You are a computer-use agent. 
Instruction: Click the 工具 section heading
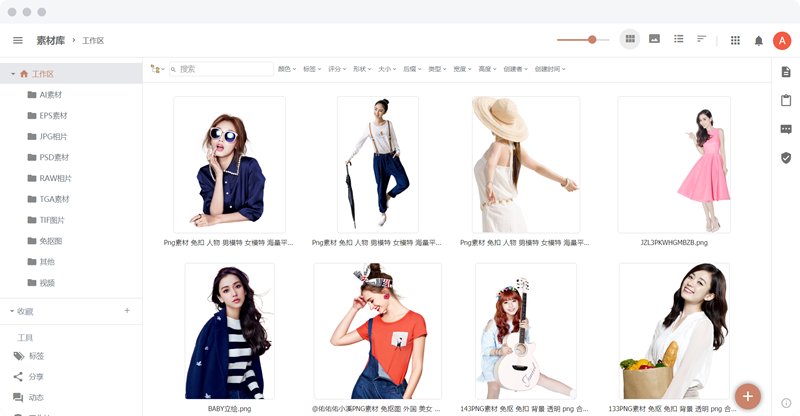pos(25,337)
